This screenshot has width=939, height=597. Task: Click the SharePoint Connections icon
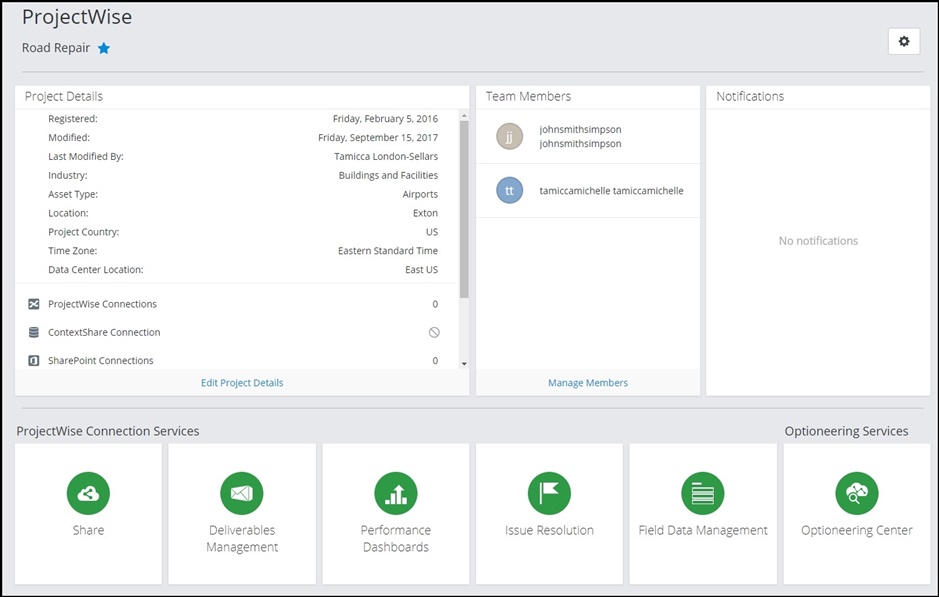click(x=34, y=360)
